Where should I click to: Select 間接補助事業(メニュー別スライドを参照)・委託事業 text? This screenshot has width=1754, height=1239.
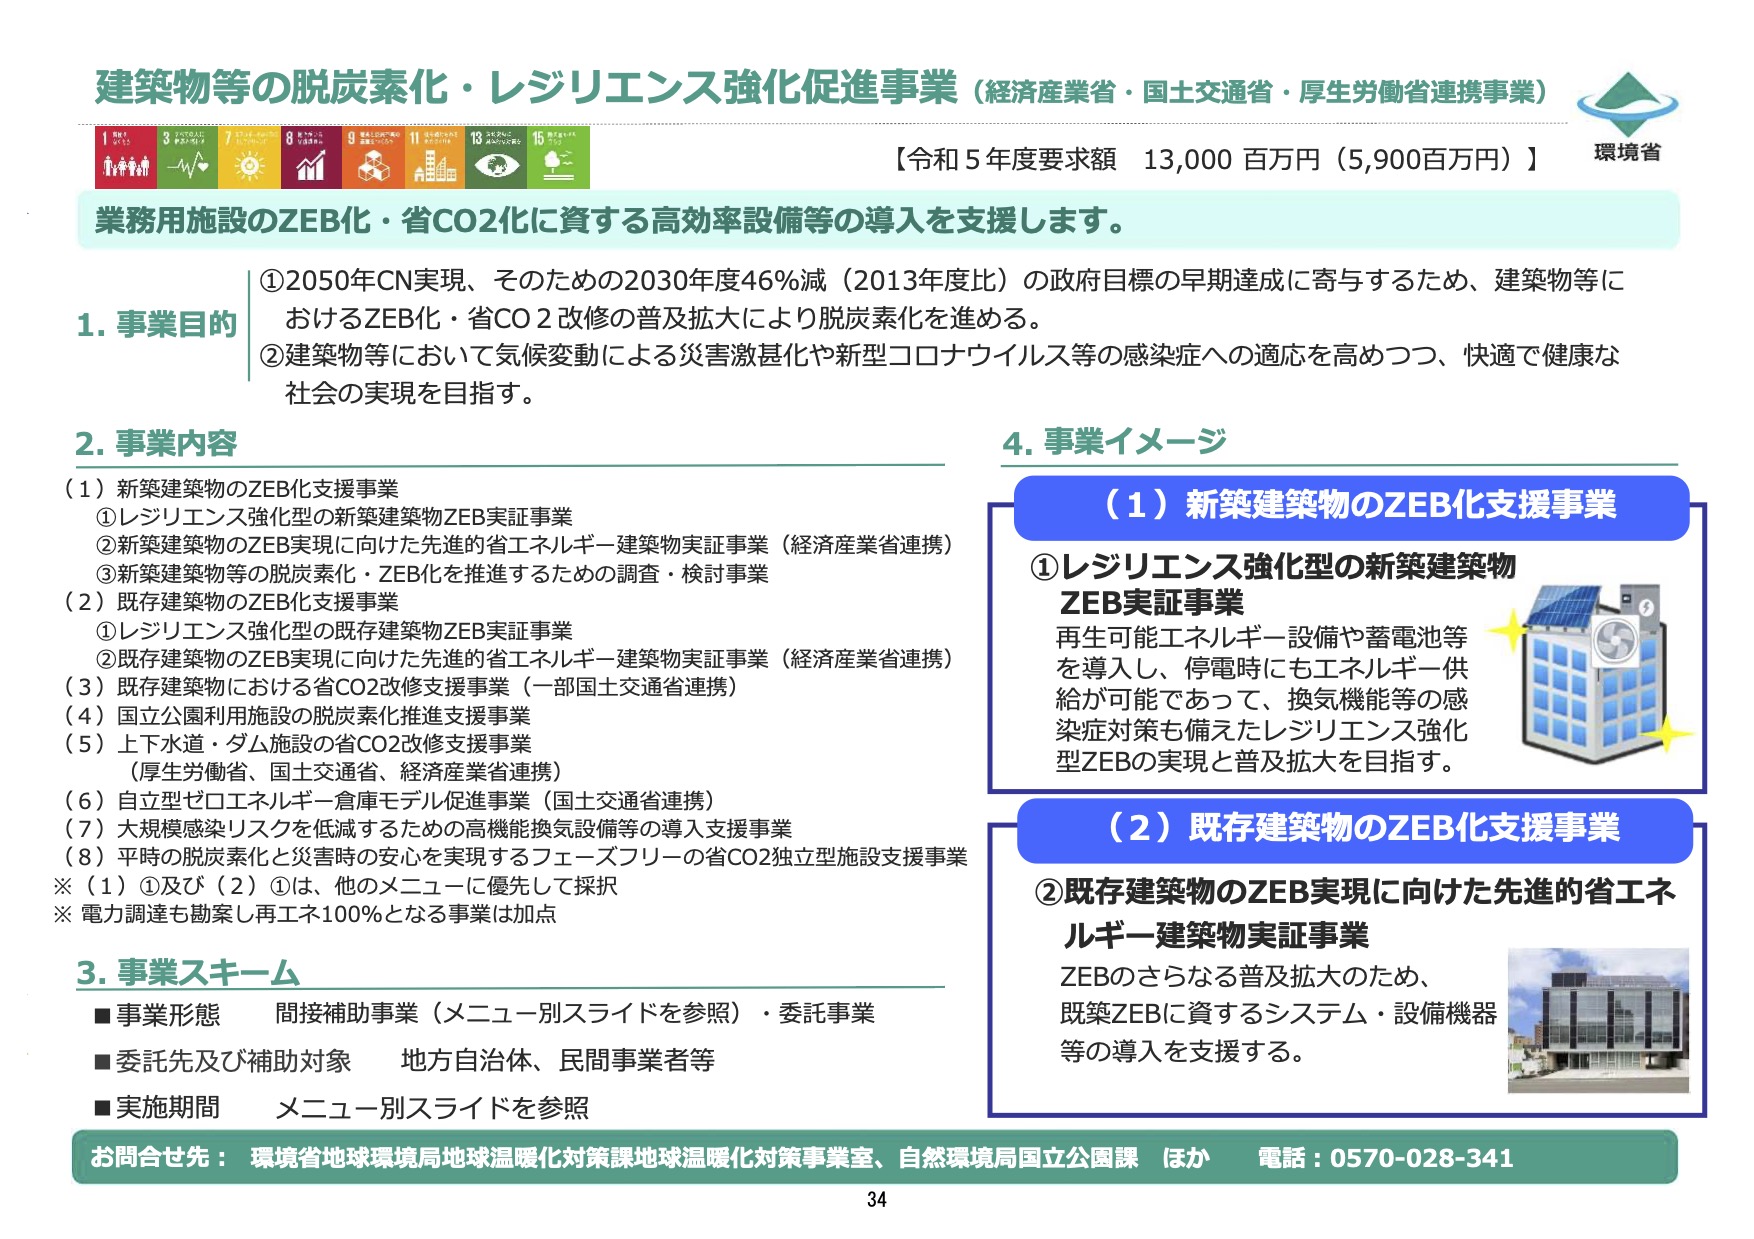click(x=575, y=1014)
